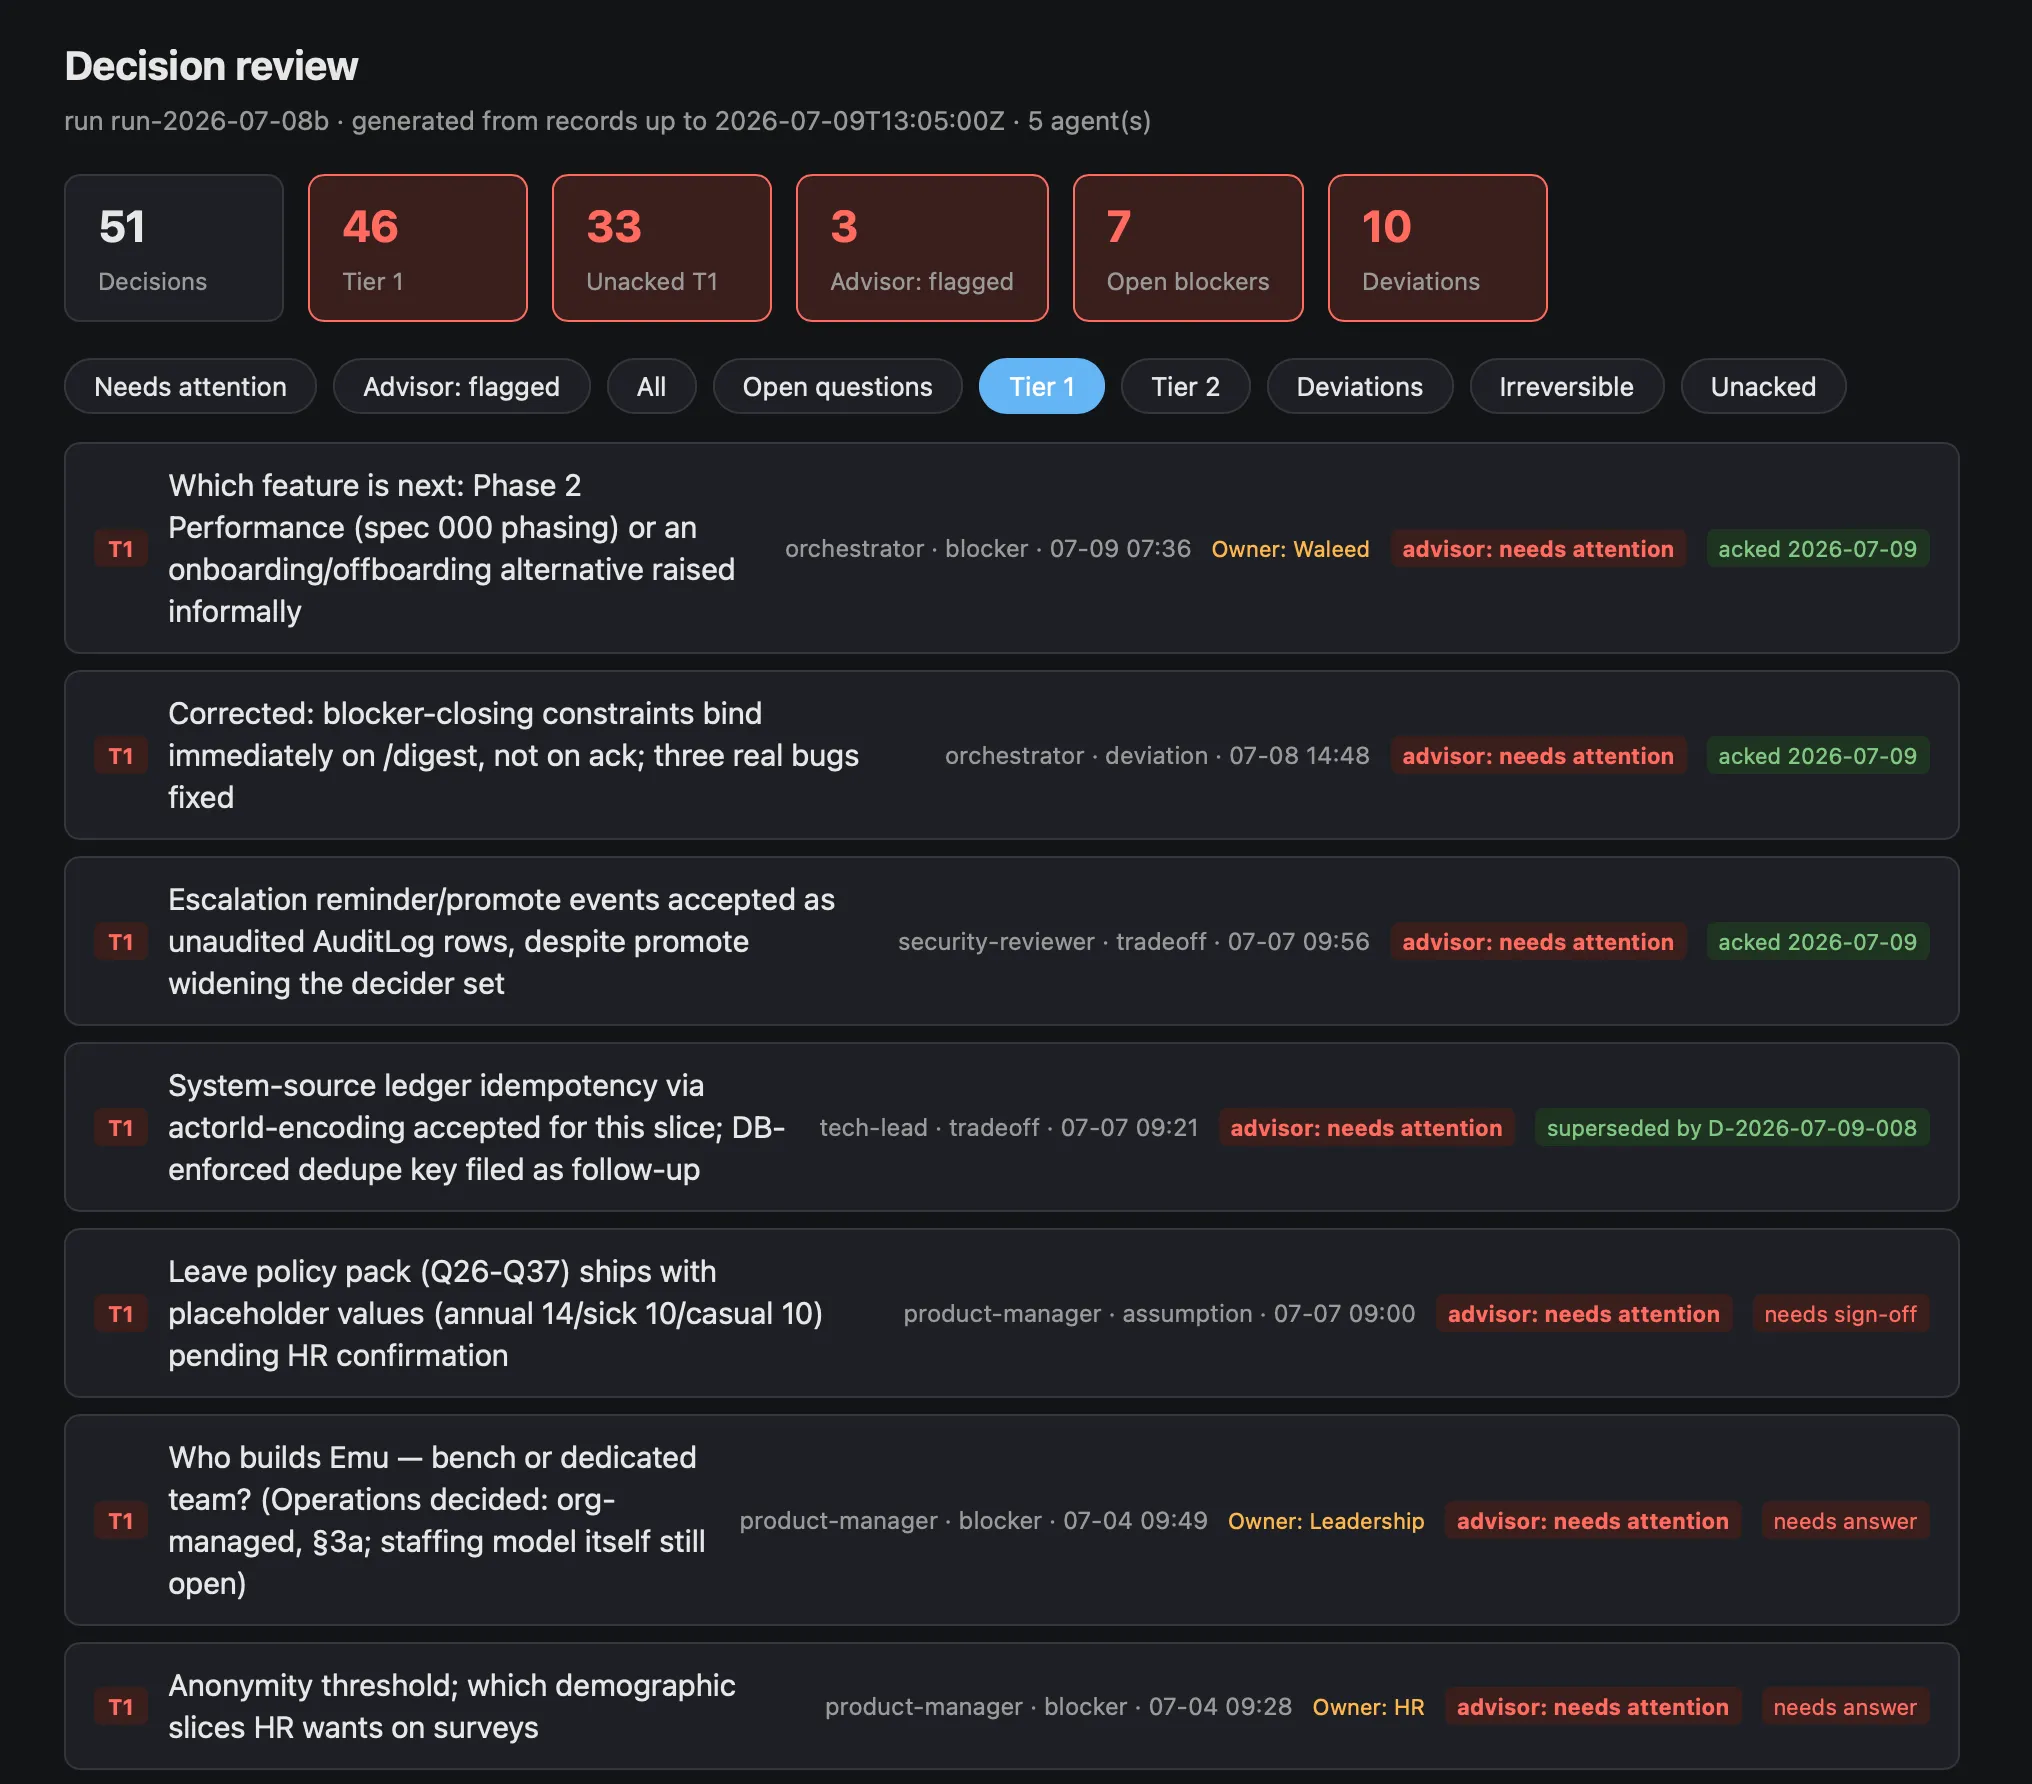The width and height of the screenshot is (2032, 1784).
Task: Filter by Unacked decisions
Action: 1763,386
